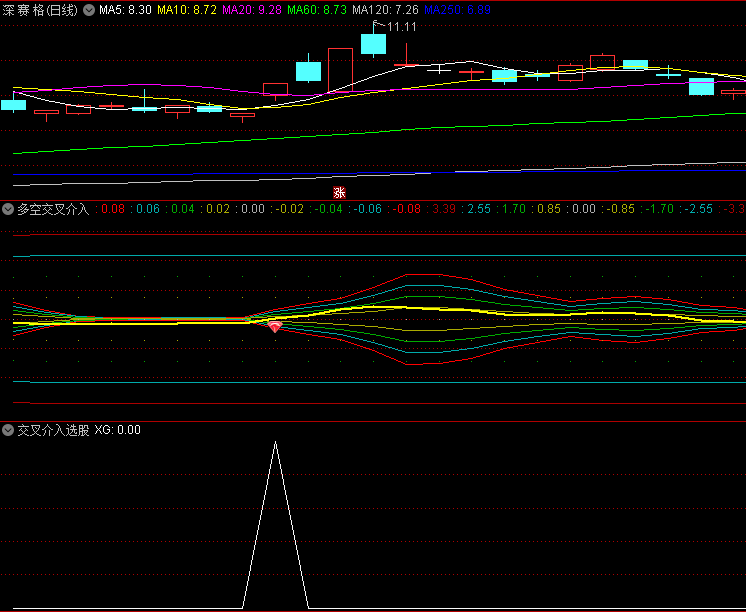This screenshot has width=746, height=612.
Task: Select the large red hollow candlestick
Action: [x=341, y=69]
